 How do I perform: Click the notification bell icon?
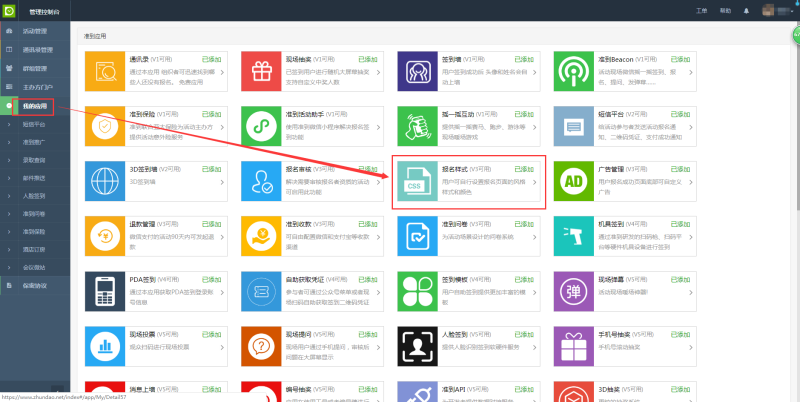(x=744, y=10)
